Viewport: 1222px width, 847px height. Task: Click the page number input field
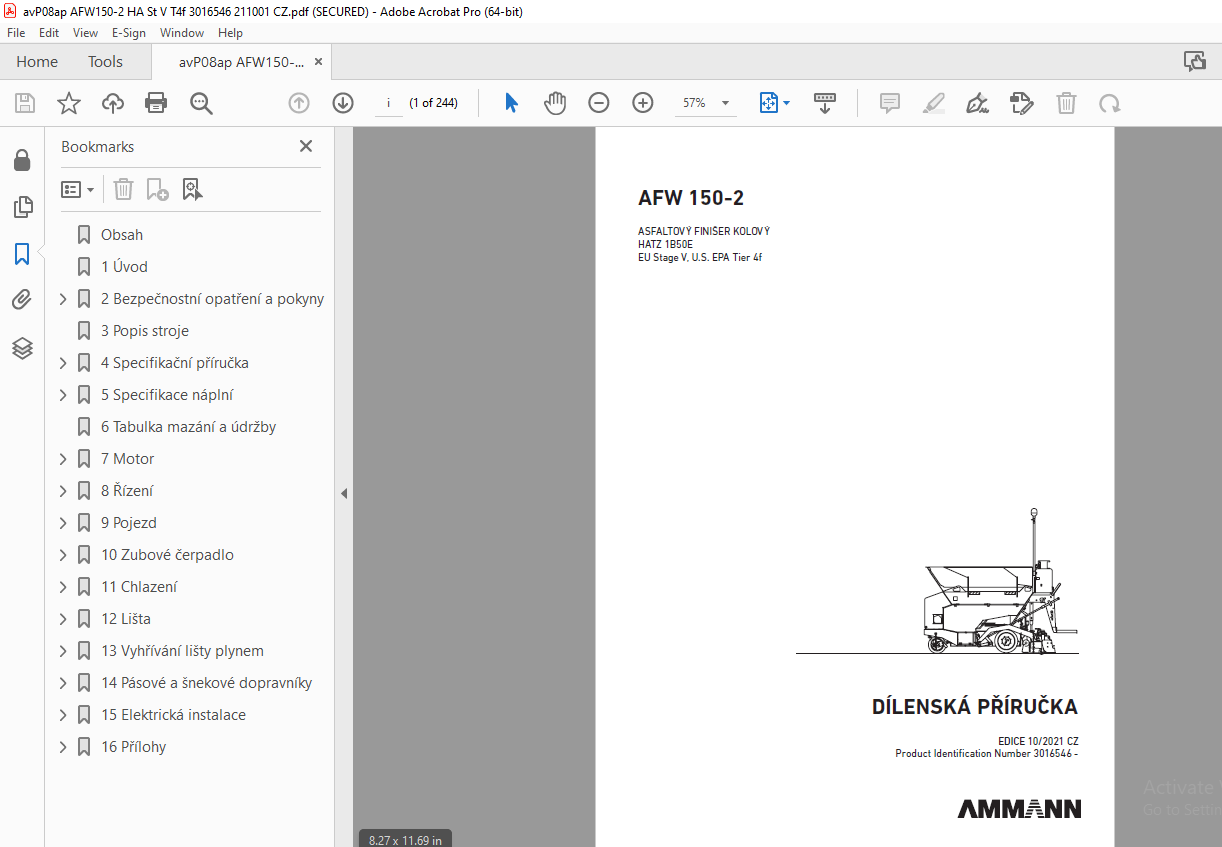tap(388, 103)
